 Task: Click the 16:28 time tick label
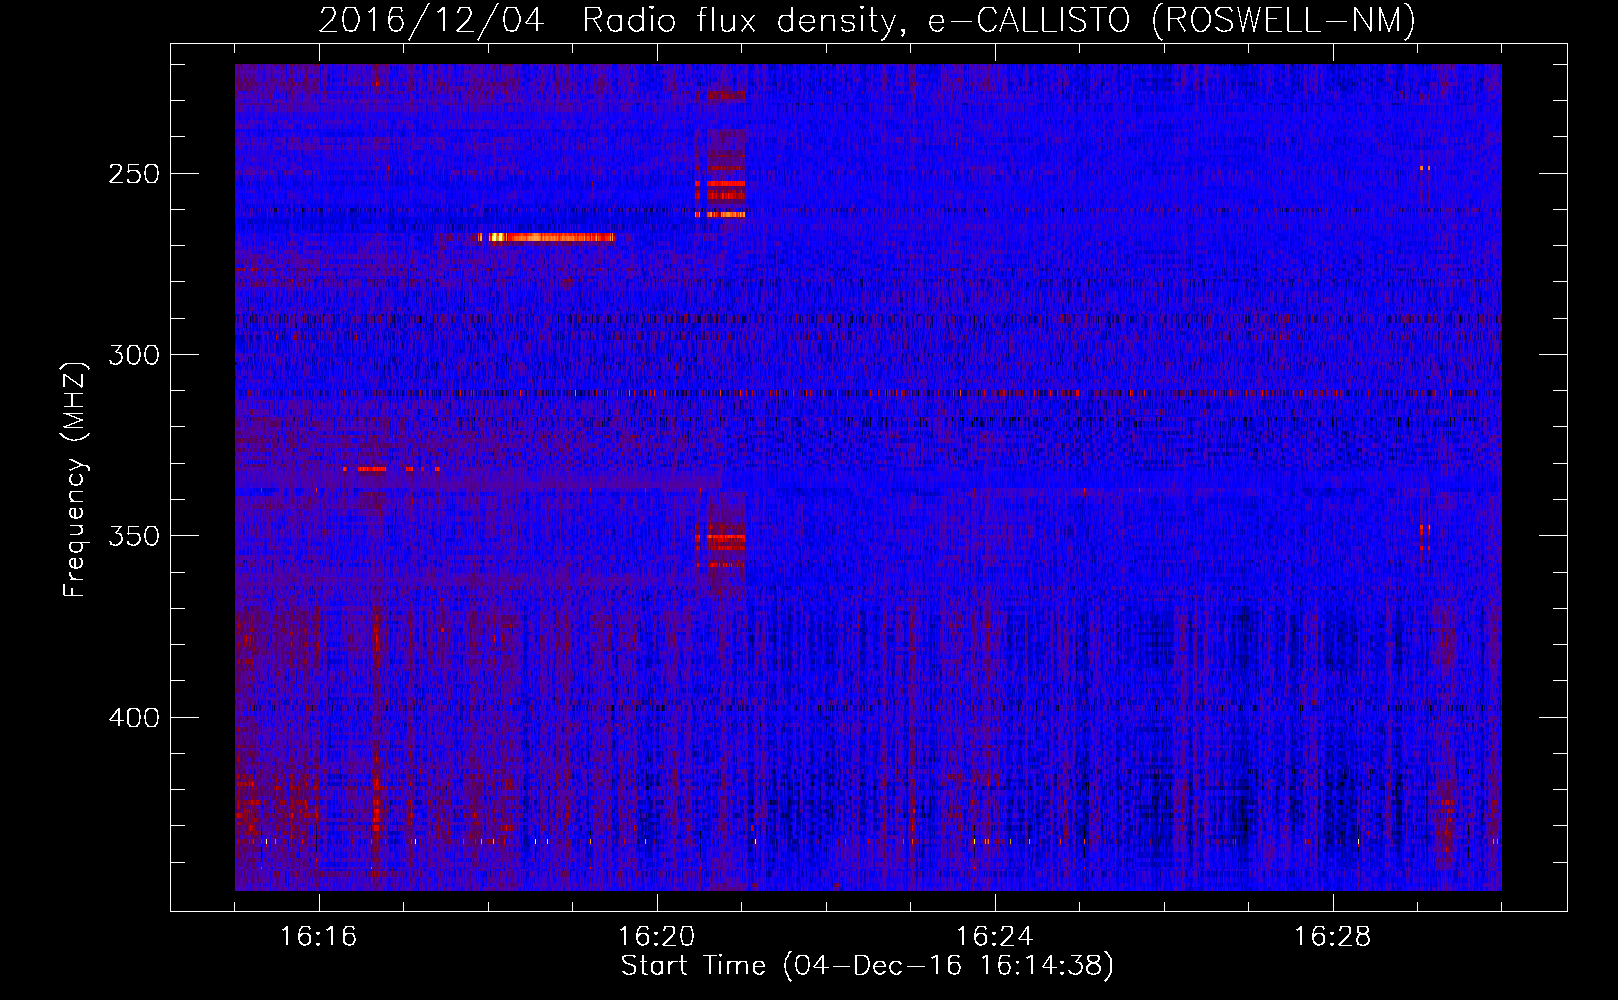1333,937
